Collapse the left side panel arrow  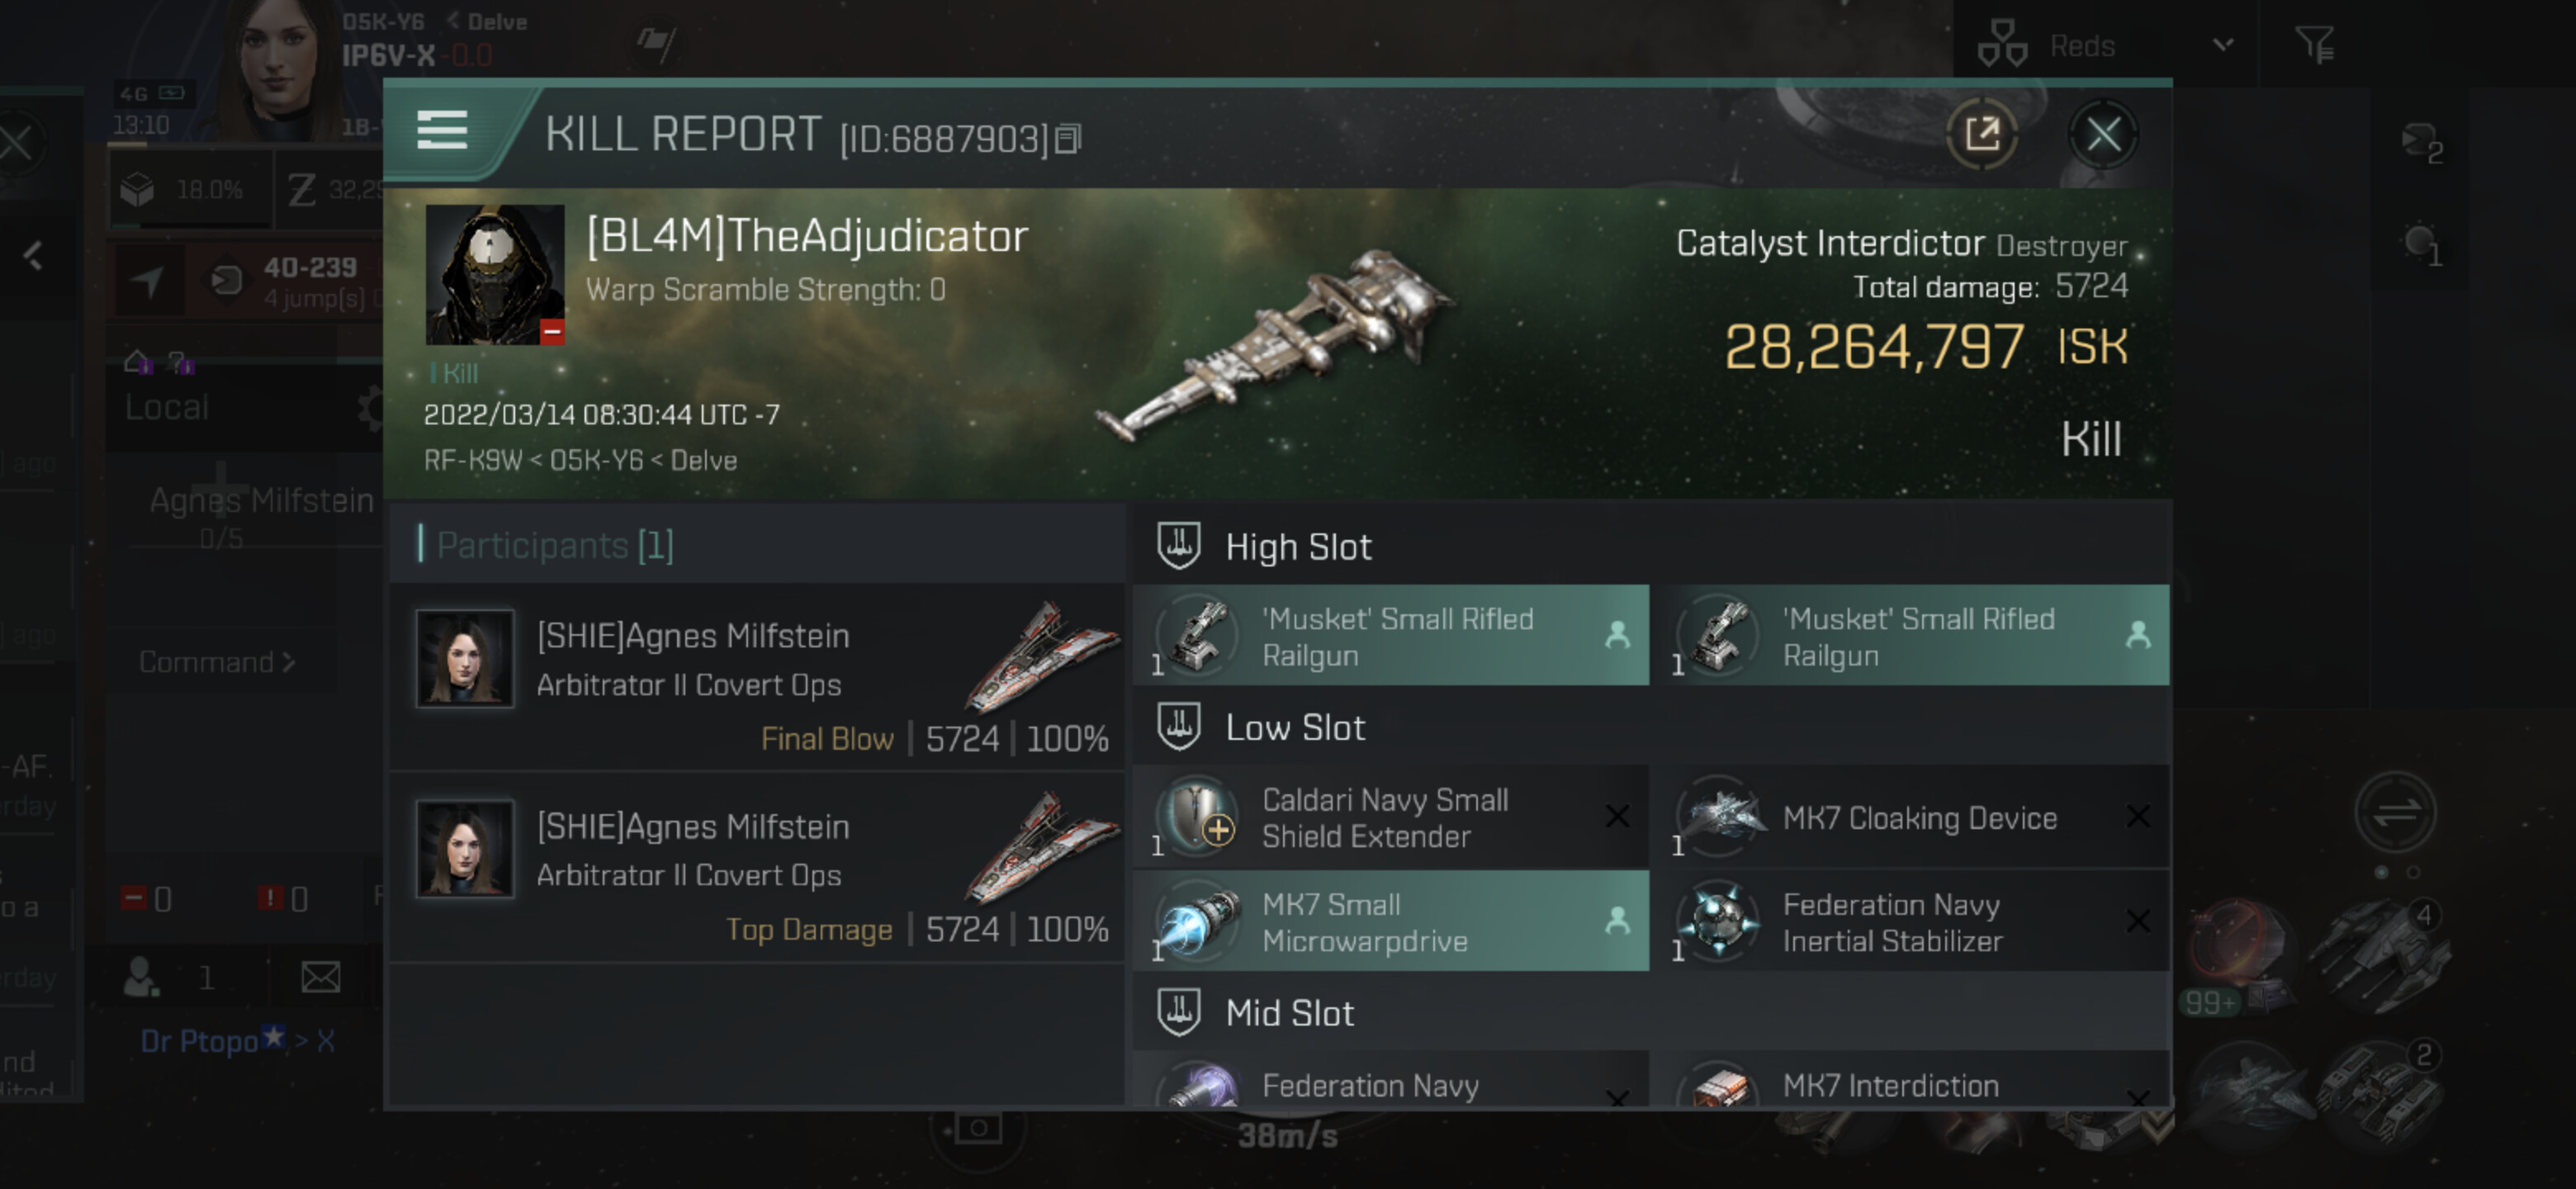pyautogui.click(x=33, y=255)
